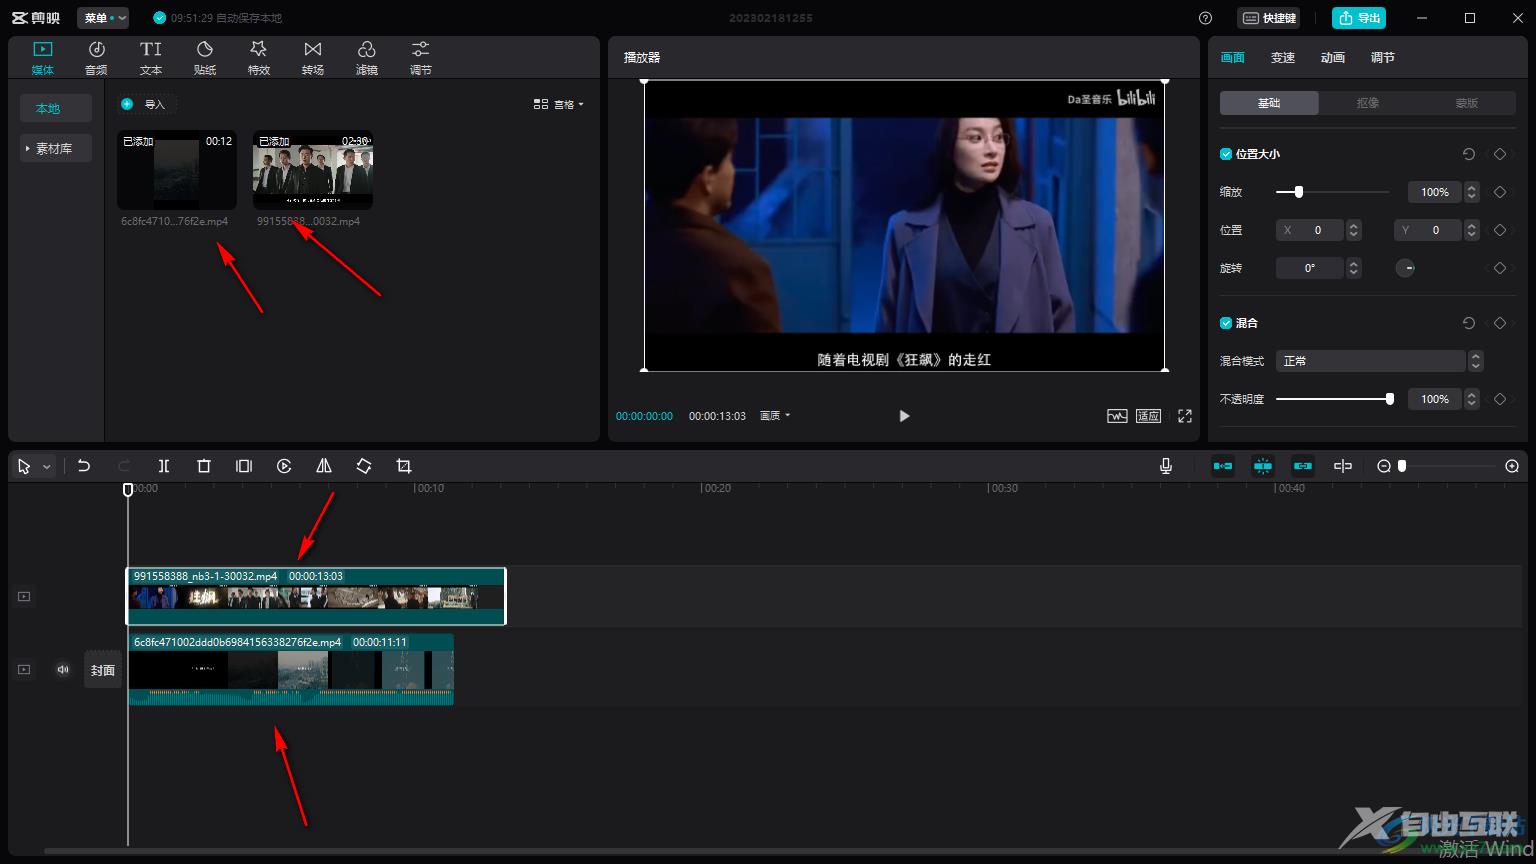
Task: Click the 不透明度 percentage stepper
Action: coord(1471,399)
